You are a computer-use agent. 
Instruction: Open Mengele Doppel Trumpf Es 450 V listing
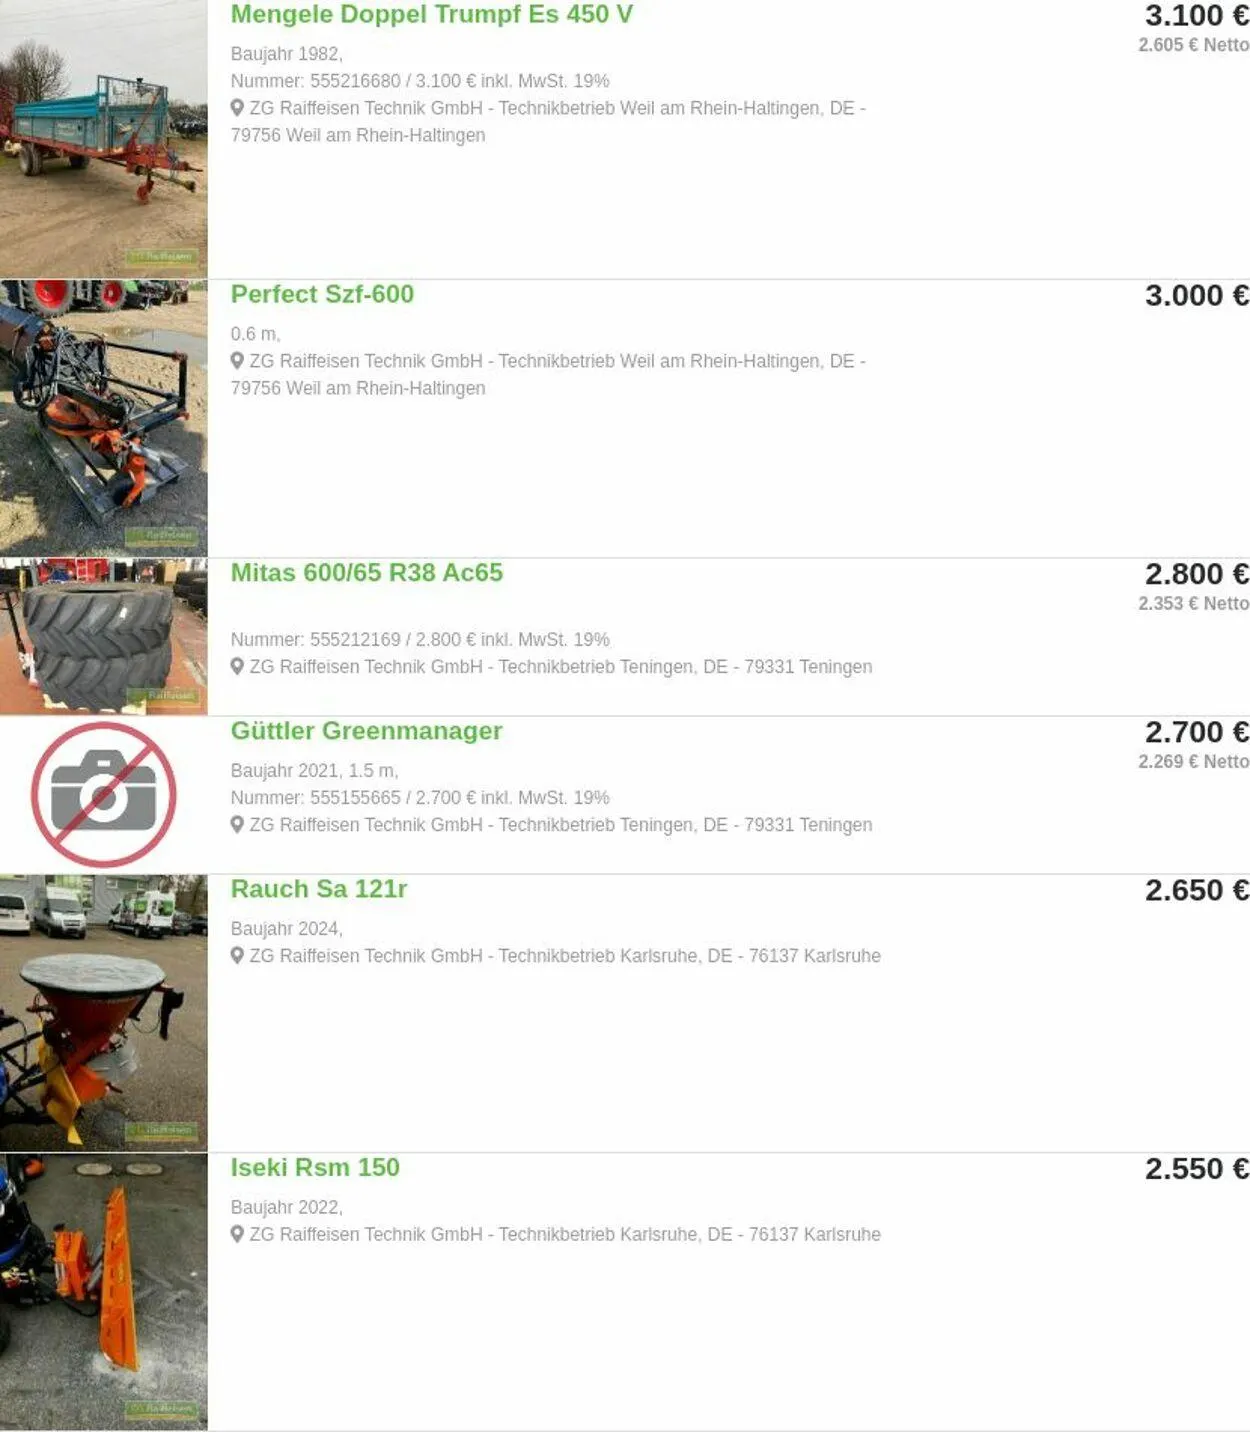(x=432, y=15)
